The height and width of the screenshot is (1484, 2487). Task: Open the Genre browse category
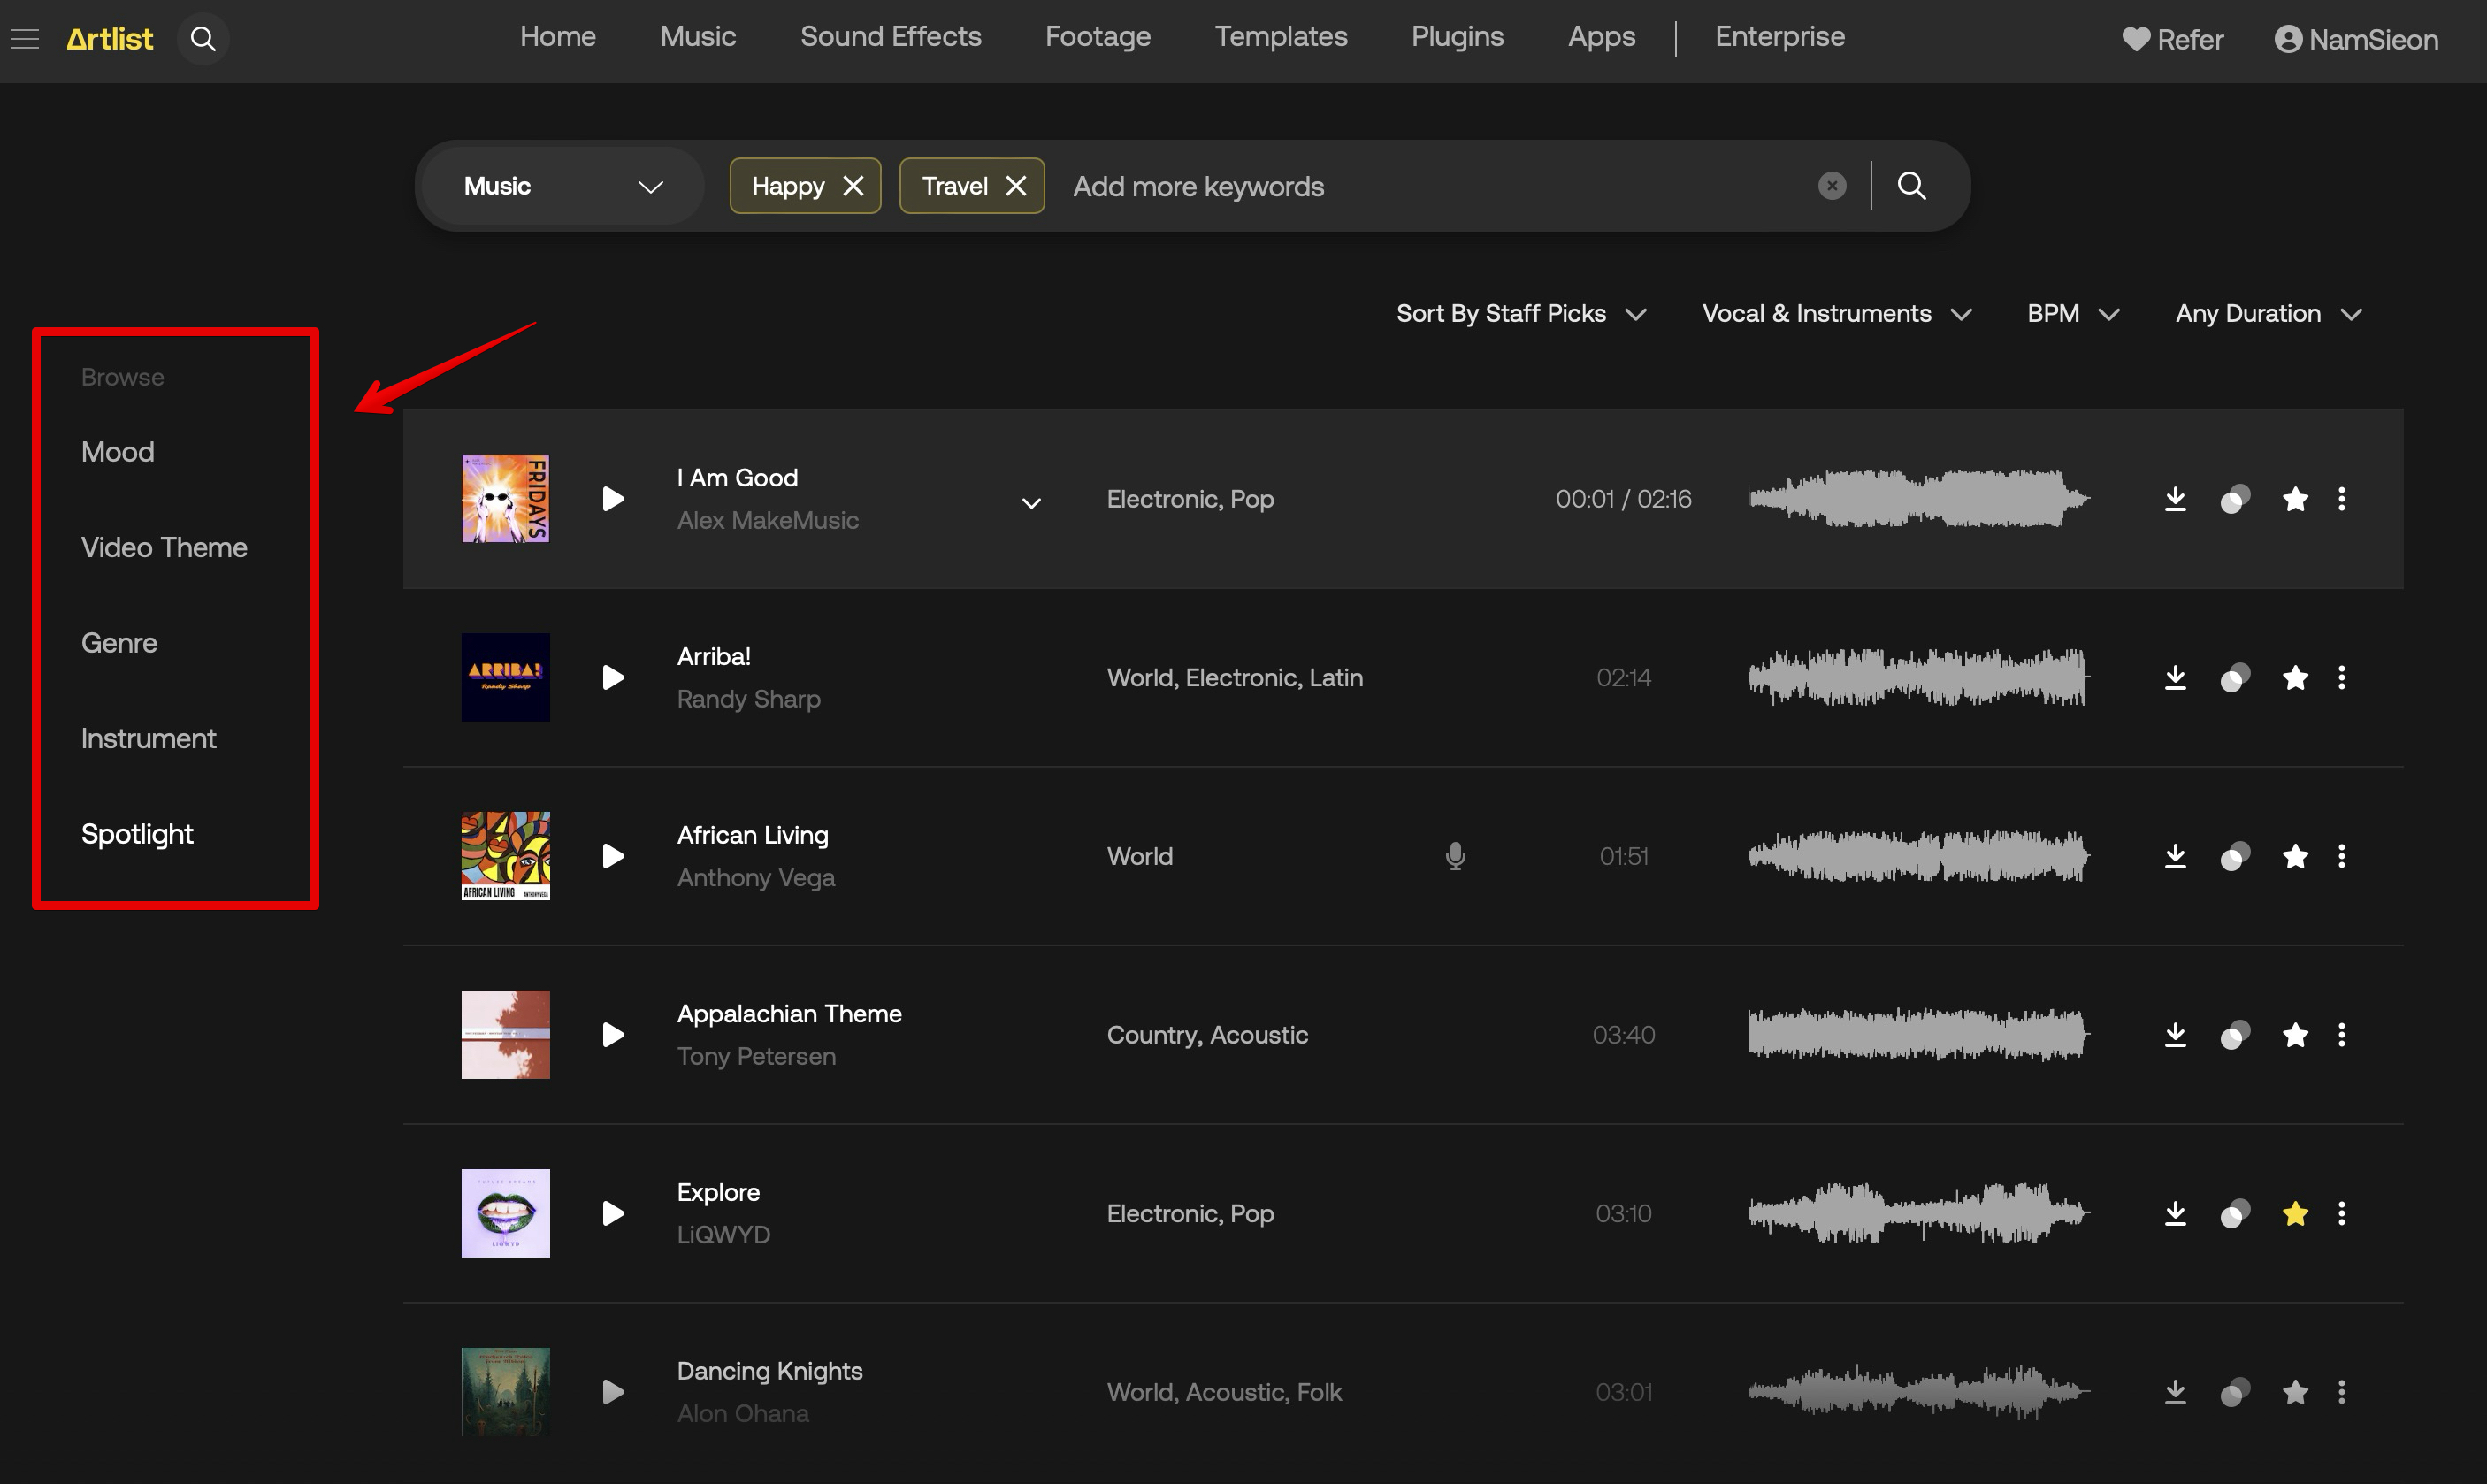point(119,643)
